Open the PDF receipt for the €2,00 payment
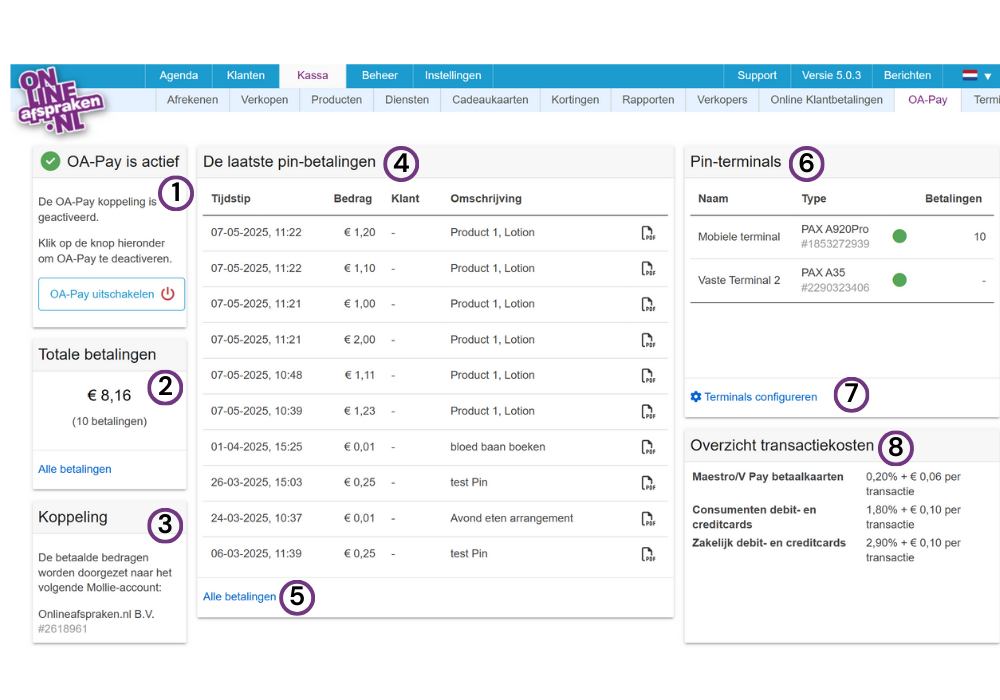The height and width of the screenshot is (700, 1000). pos(648,340)
